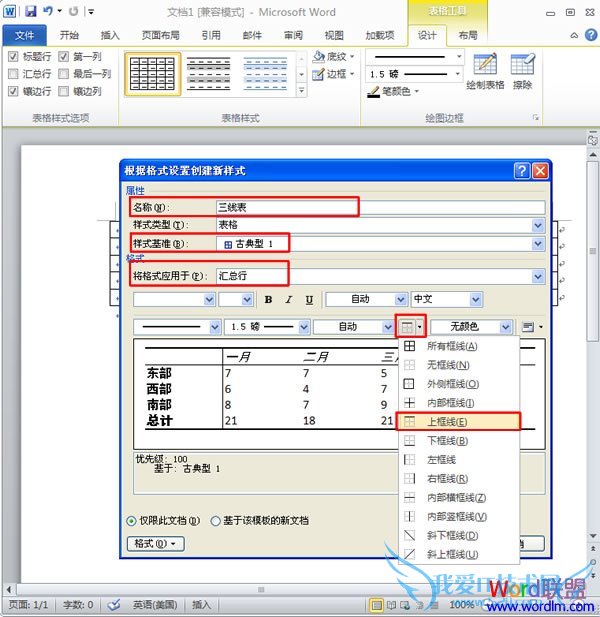Expand the table styles gallery More arrow

point(301,91)
